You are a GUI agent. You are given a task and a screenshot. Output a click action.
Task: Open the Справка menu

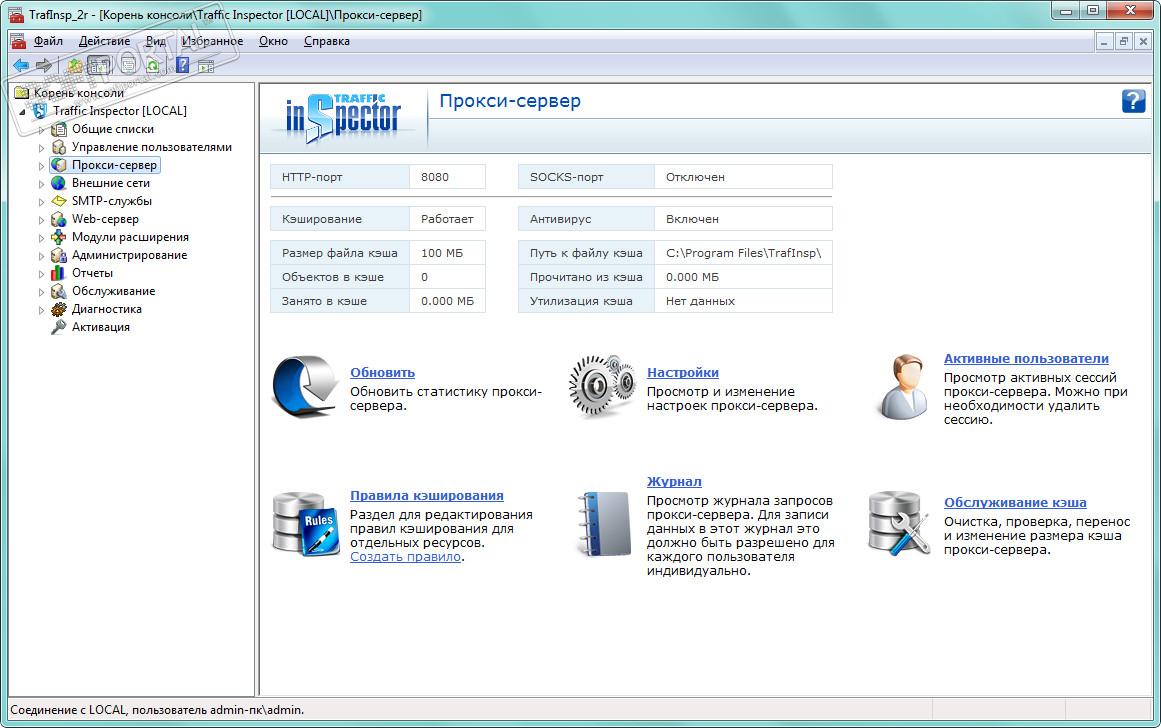point(327,41)
